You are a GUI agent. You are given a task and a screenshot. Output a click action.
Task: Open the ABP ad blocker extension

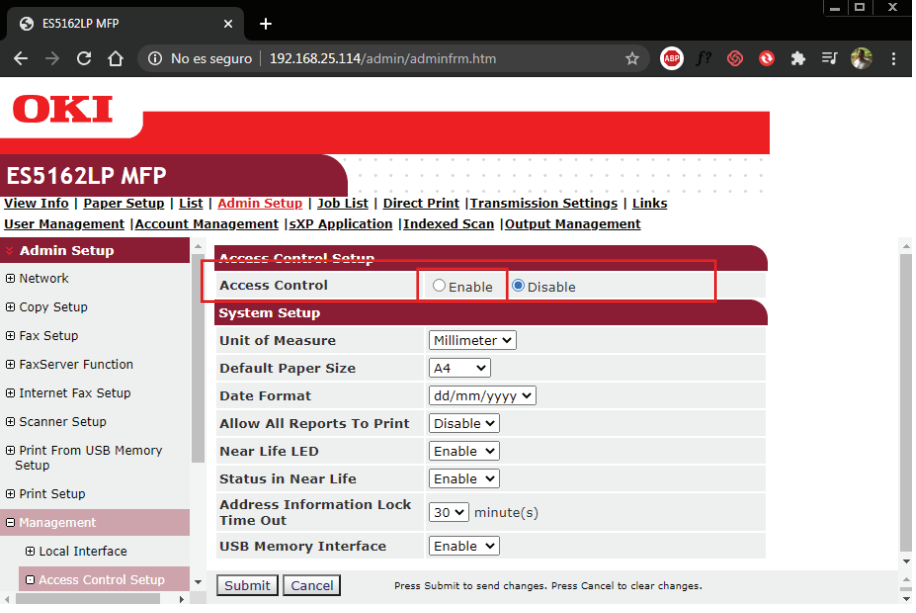point(672,59)
